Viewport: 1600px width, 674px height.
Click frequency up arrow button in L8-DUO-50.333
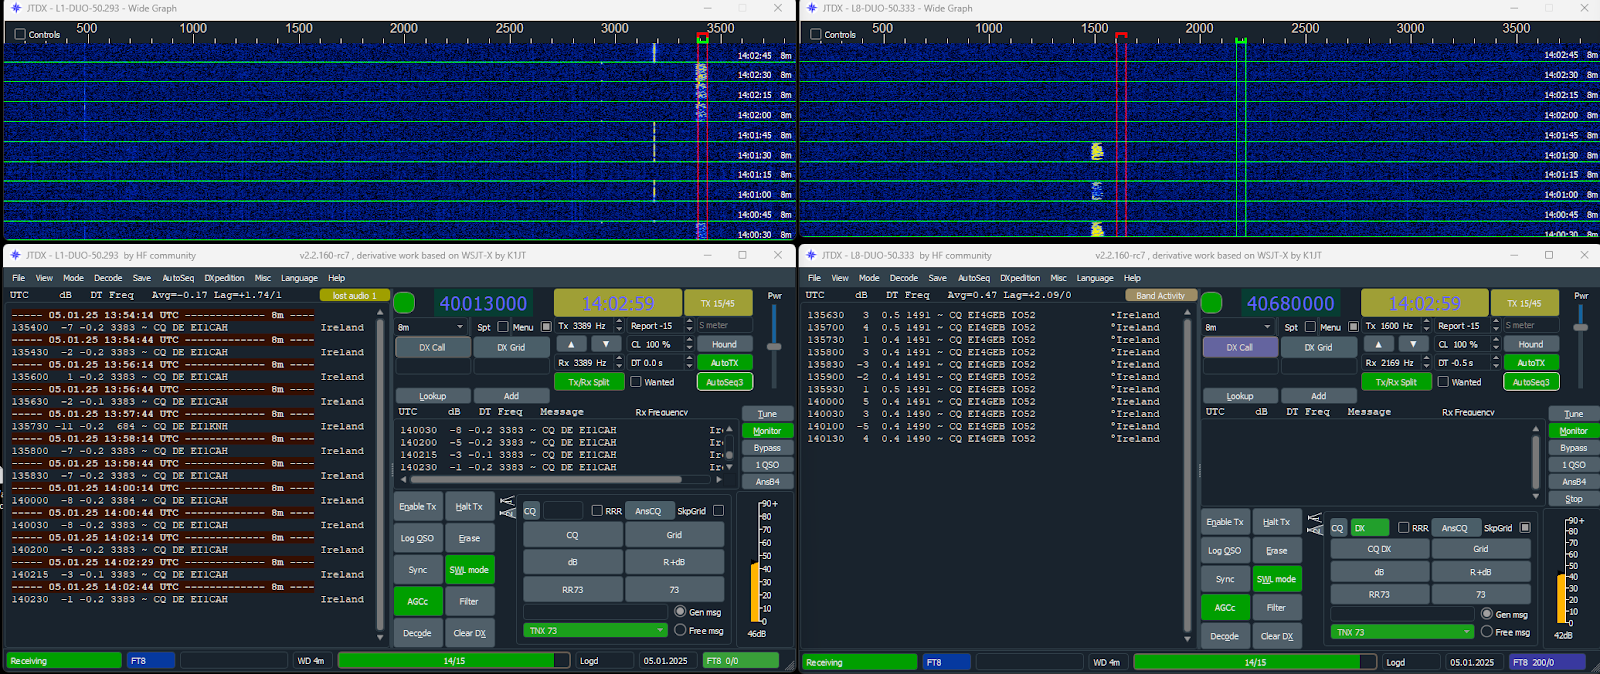(x=1378, y=344)
